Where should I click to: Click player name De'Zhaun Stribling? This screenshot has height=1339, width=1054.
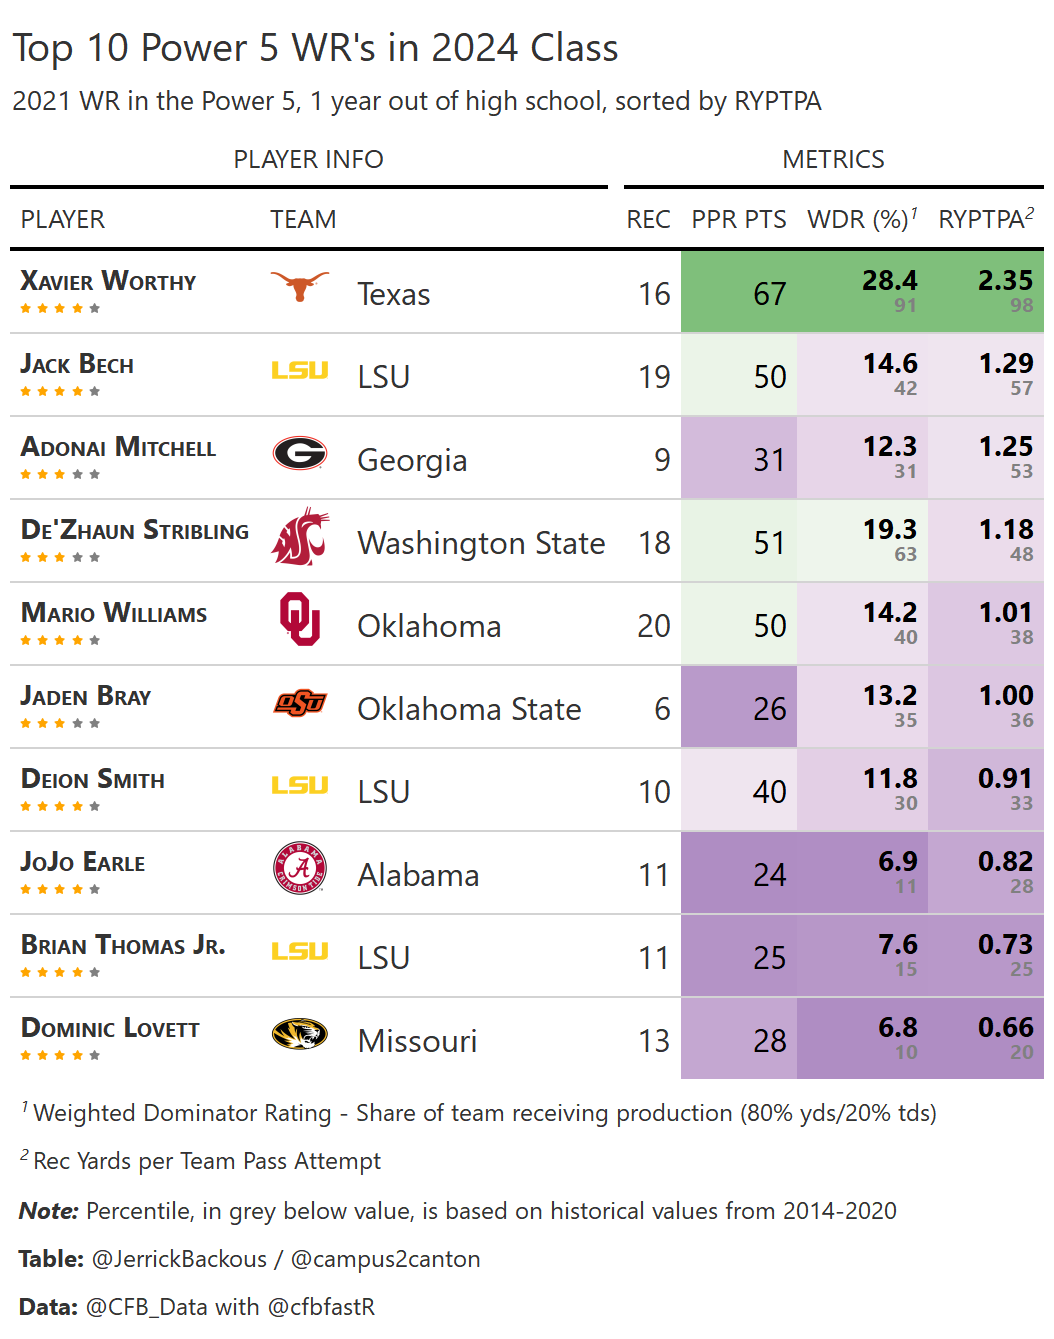[135, 530]
